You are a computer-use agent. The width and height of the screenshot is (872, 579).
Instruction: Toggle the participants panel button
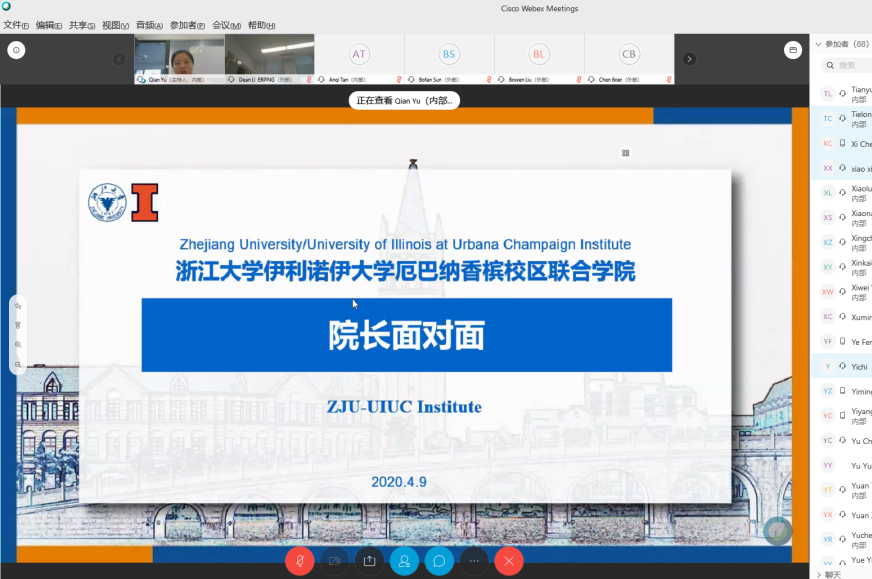tap(404, 561)
